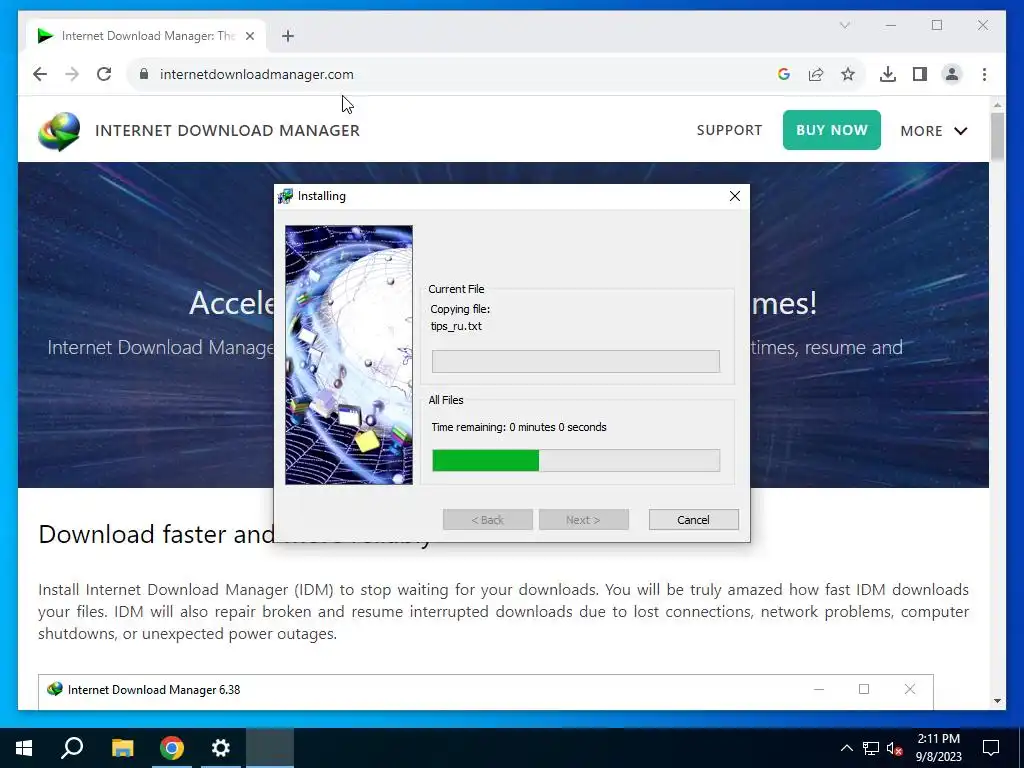Click the muted volume tray icon
Image resolution: width=1024 pixels, height=768 pixels.
coord(895,748)
